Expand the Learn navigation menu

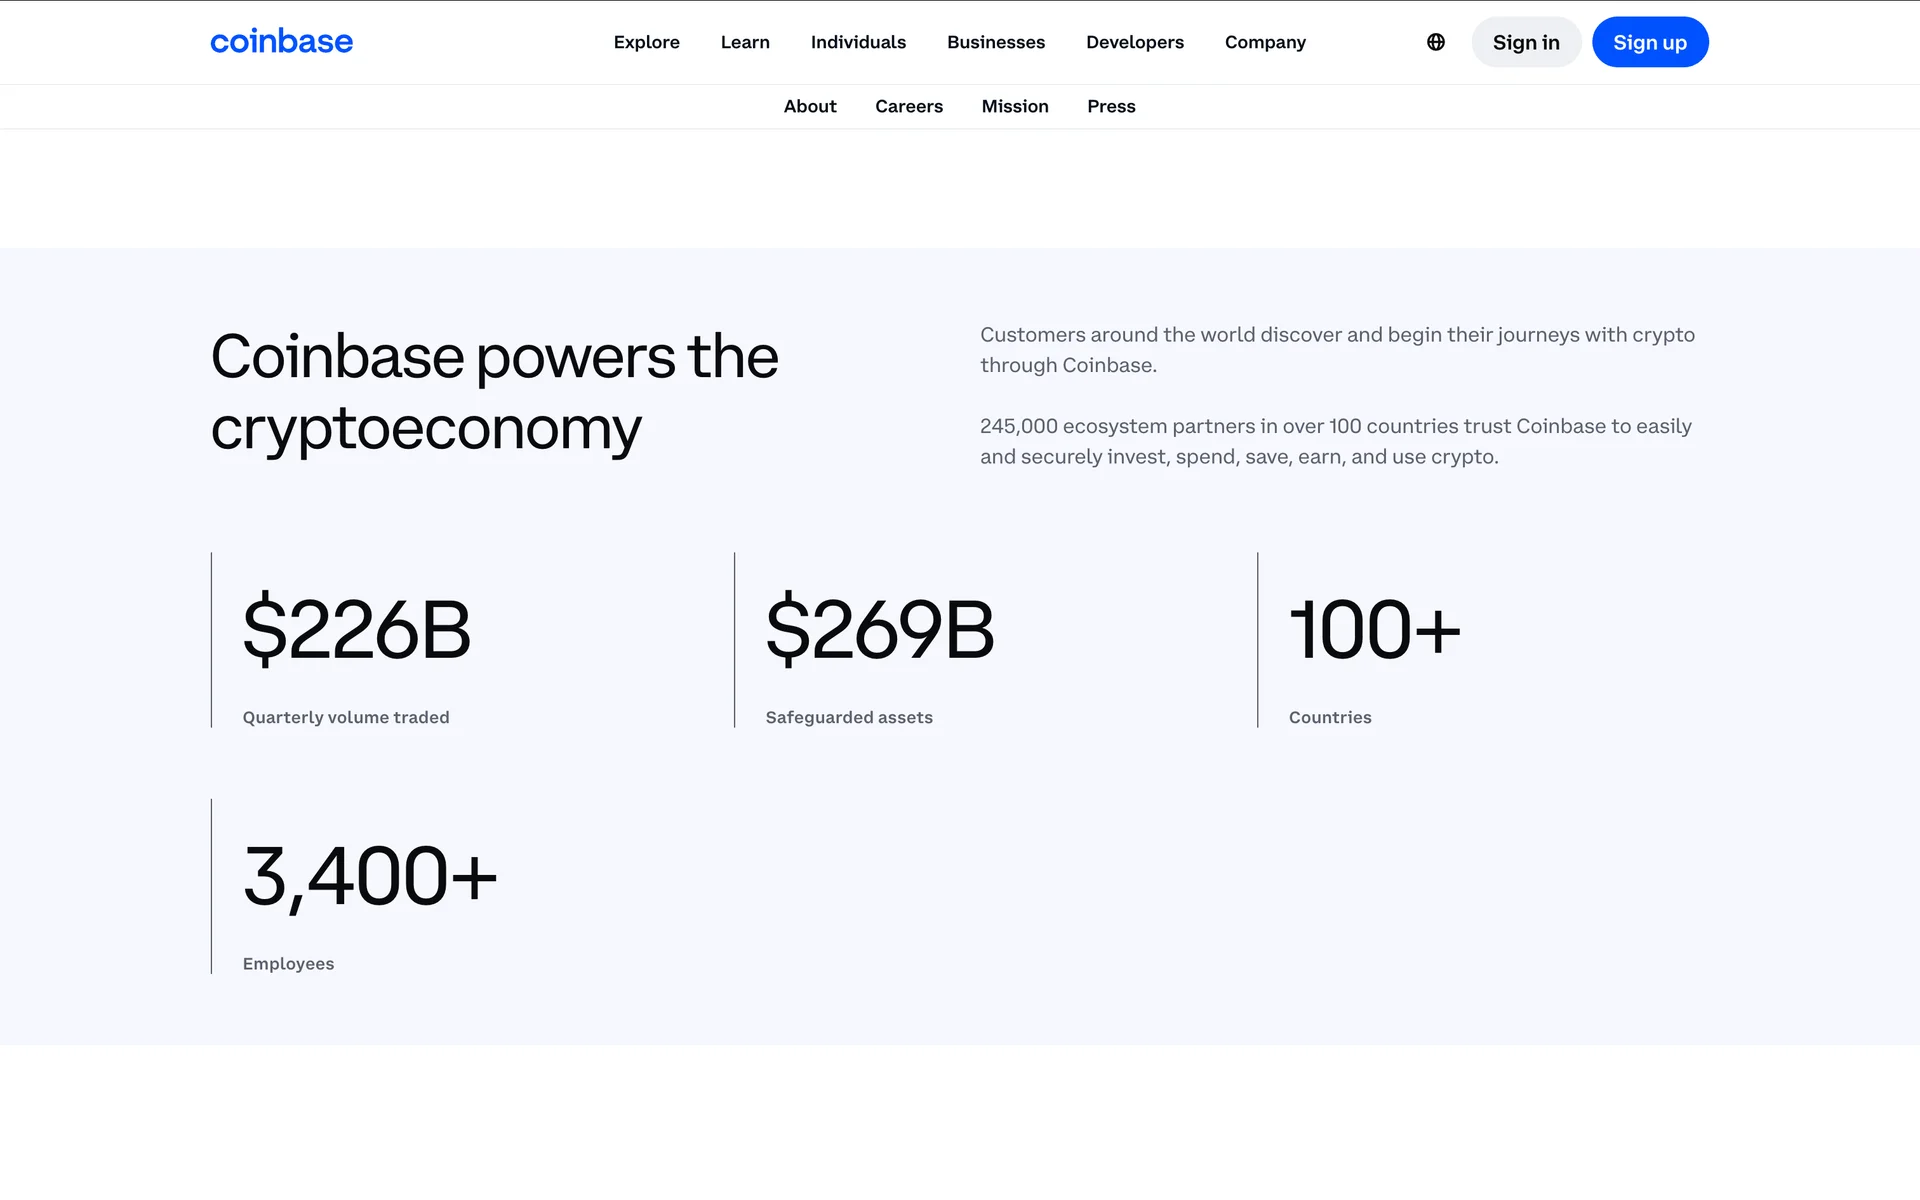point(745,42)
